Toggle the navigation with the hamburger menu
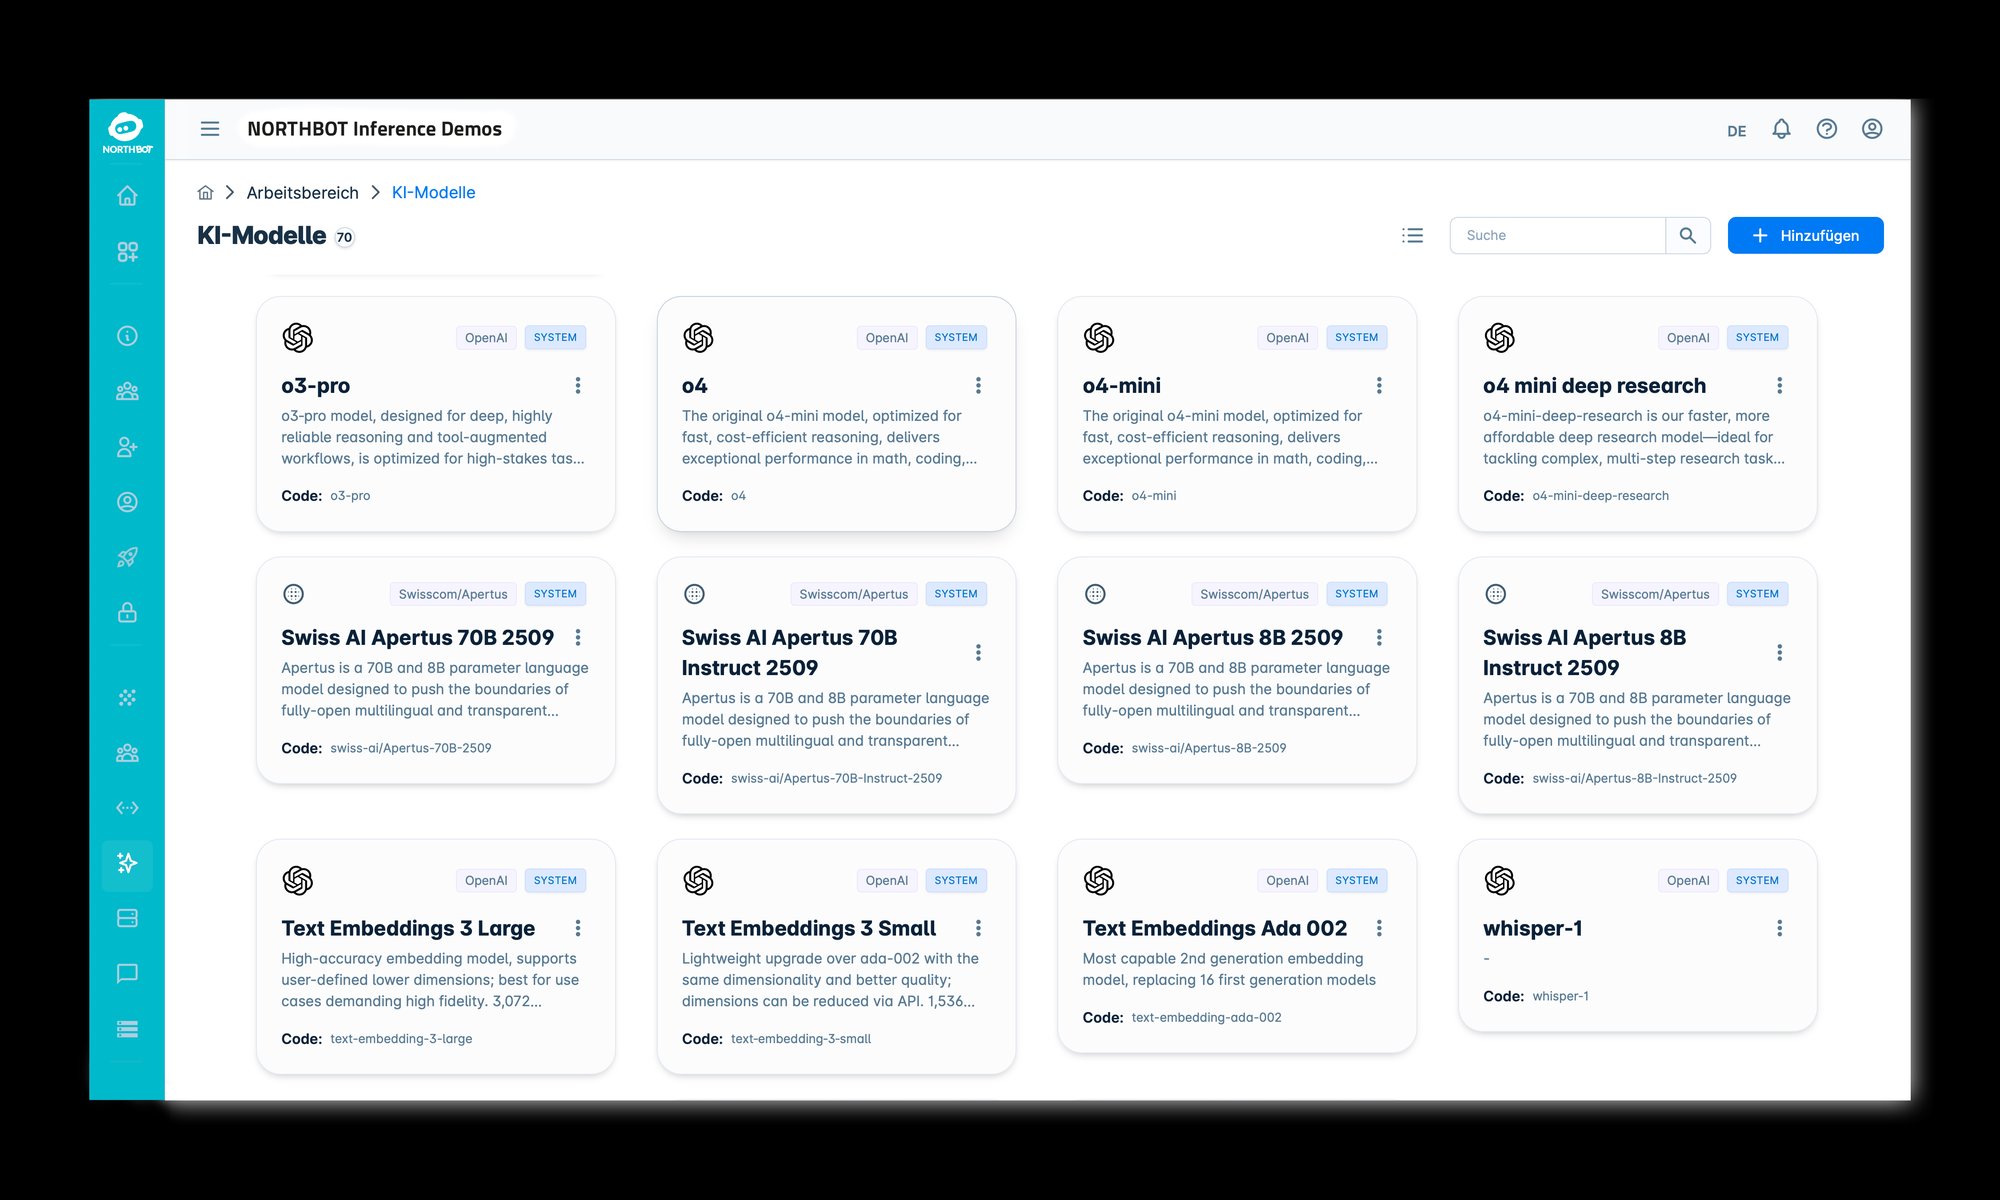 pos(210,128)
